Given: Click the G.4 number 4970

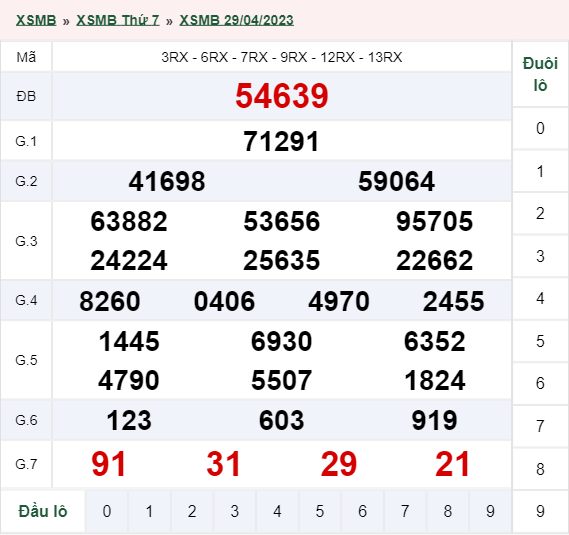Looking at the screenshot, I should click(x=339, y=301).
